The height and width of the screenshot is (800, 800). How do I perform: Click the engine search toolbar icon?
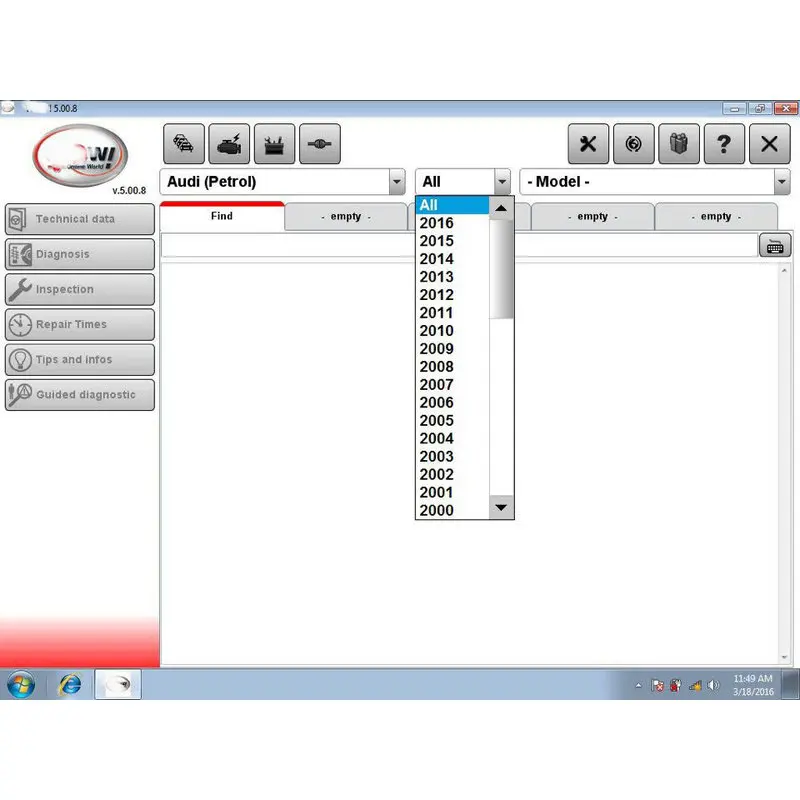(x=229, y=144)
